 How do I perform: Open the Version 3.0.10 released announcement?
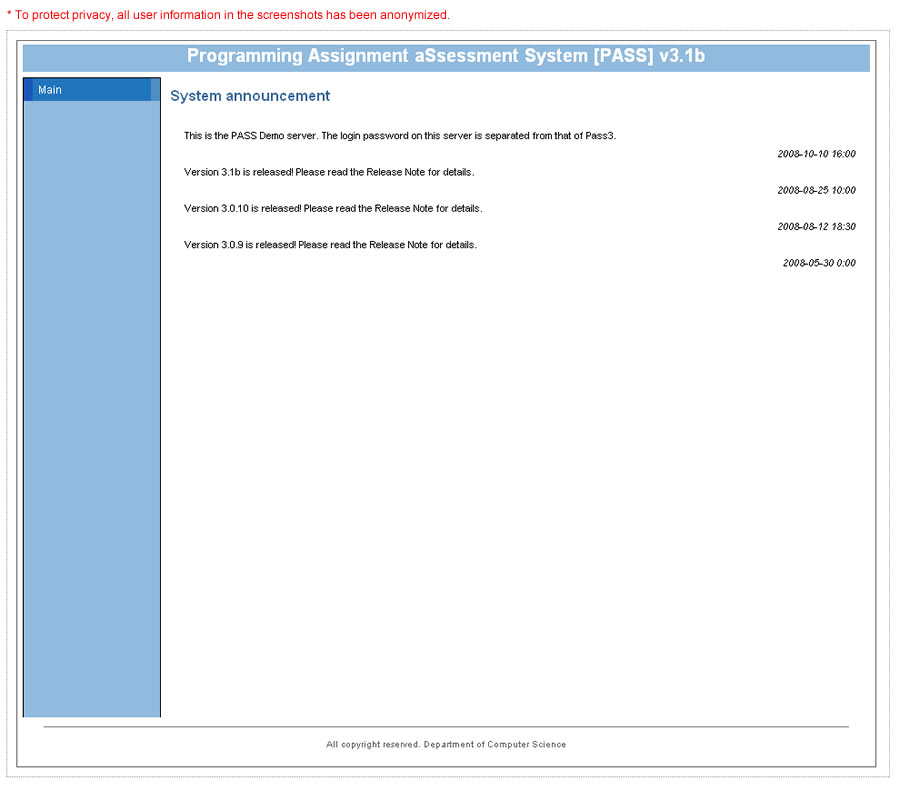(332, 208)
